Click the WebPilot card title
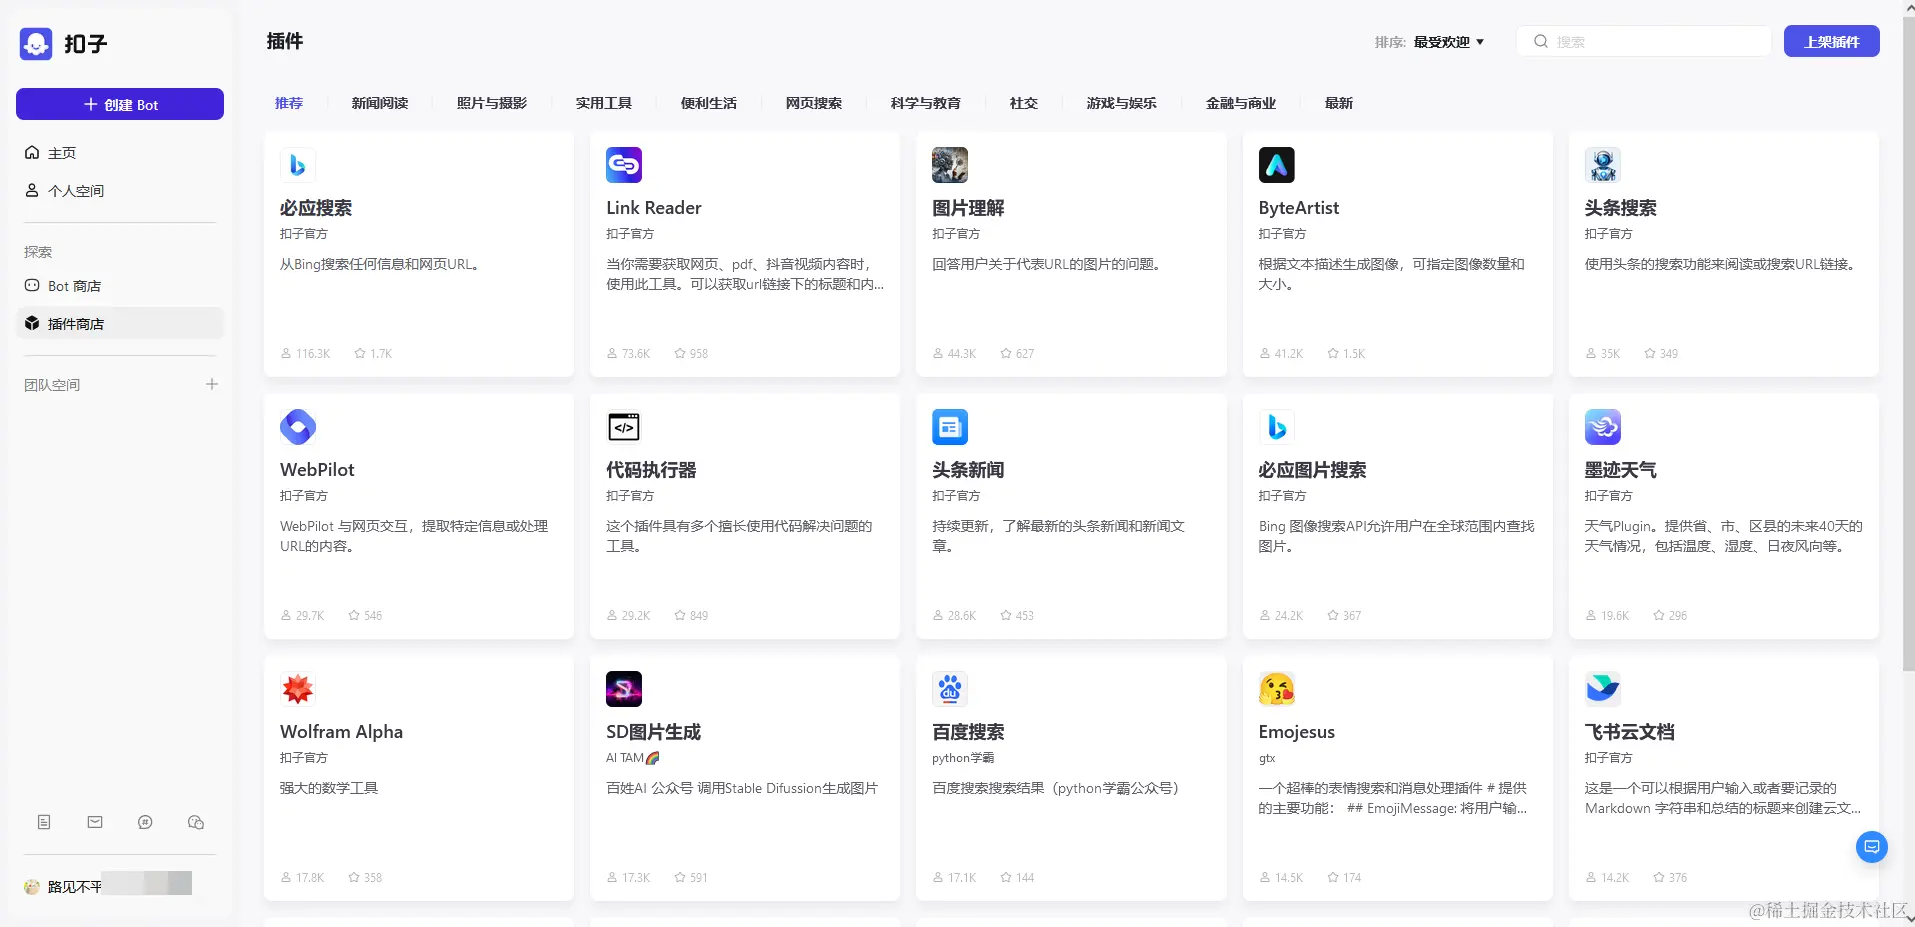Viewport: 1915px width, 927px height. [317, 470]
